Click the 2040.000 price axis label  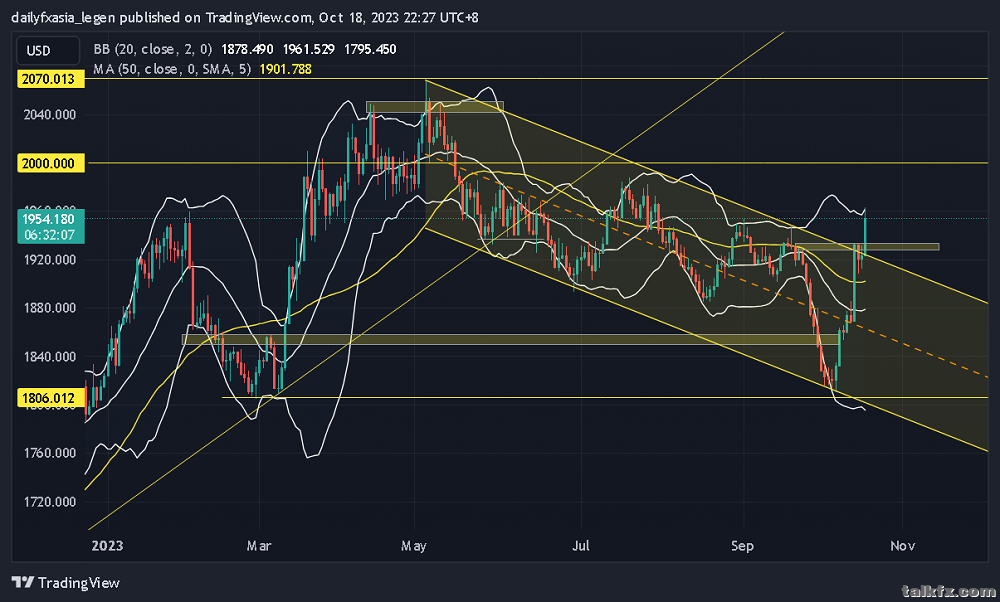pos(50,115)
